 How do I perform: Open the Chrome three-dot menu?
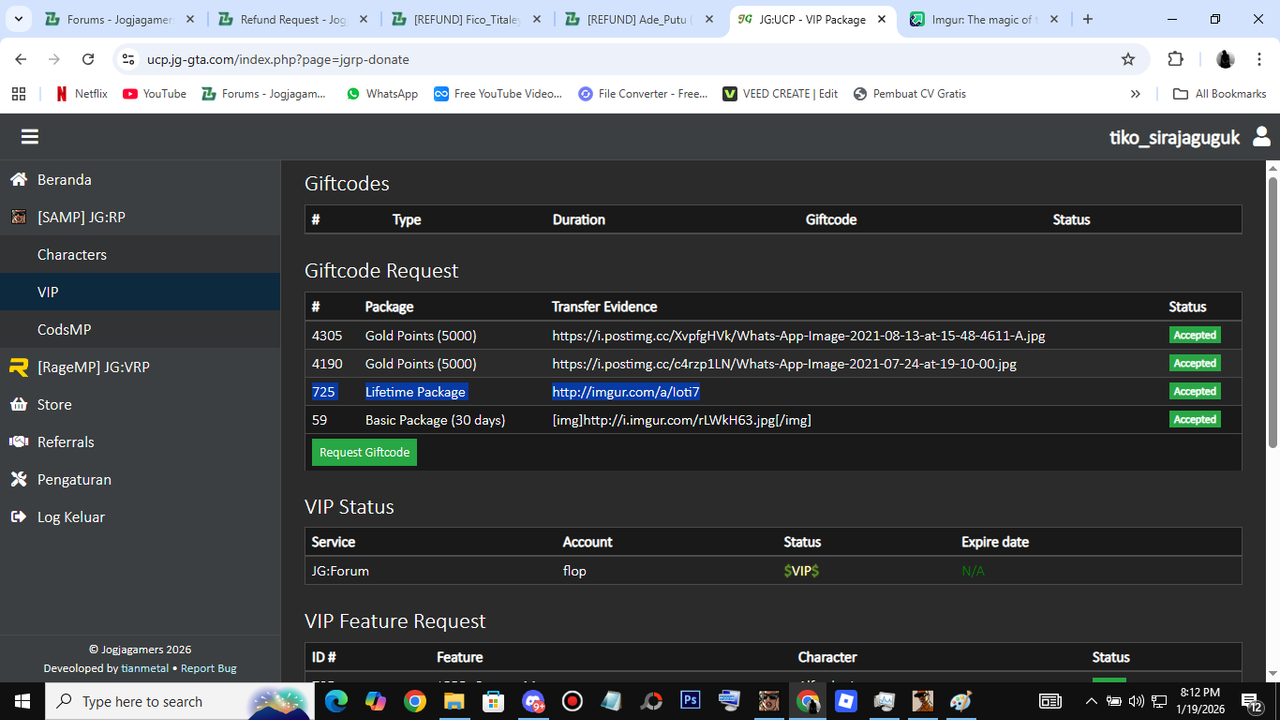[1259, 59]
